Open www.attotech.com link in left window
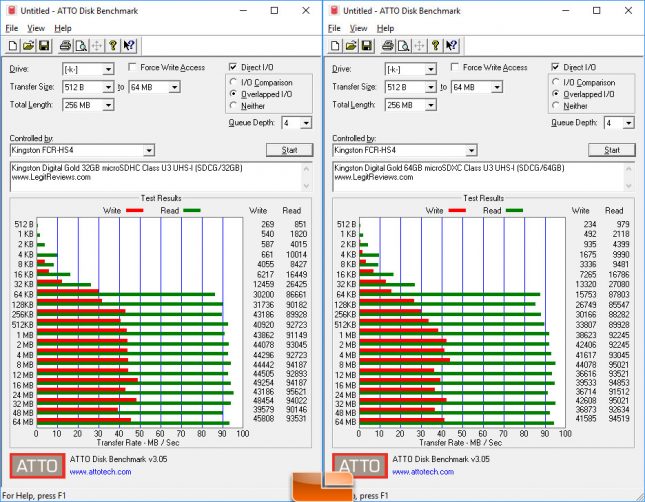 (x=100, y=472)
